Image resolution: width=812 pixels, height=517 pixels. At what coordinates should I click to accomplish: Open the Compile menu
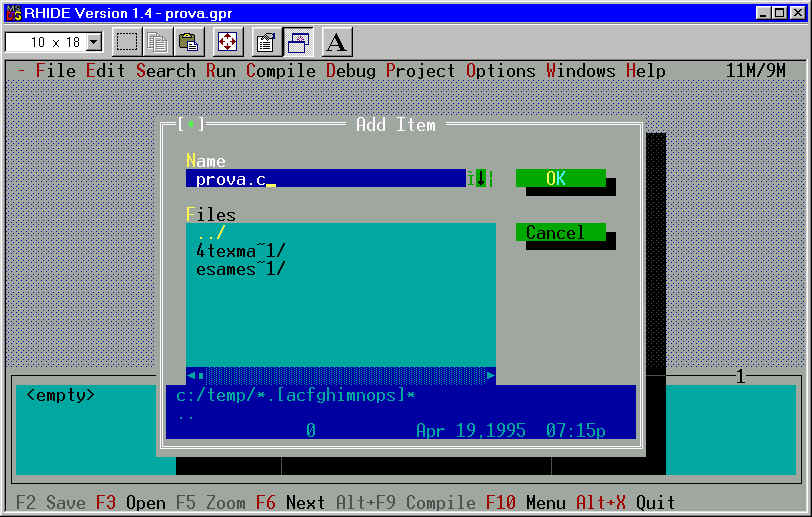pyautogui.click(x=280, y=71)
